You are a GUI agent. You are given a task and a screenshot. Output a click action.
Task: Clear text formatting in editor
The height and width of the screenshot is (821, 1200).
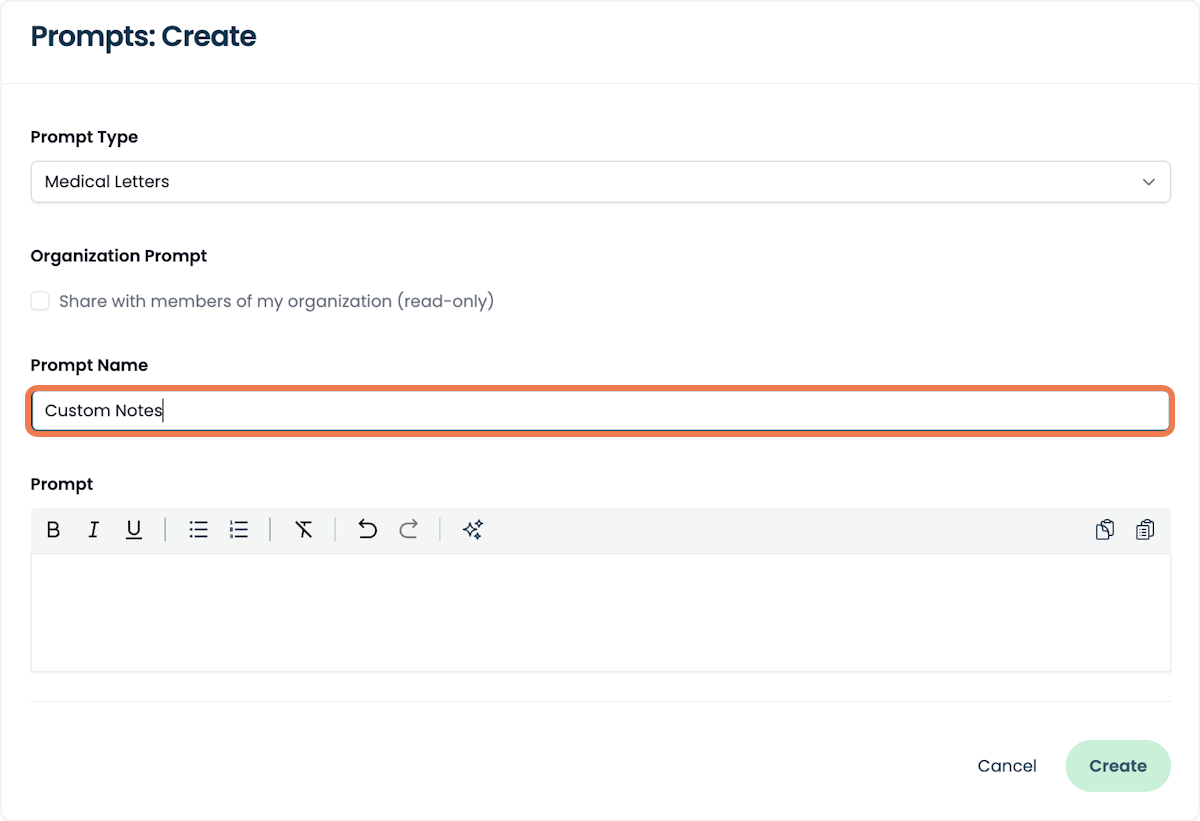coord(304,530)
